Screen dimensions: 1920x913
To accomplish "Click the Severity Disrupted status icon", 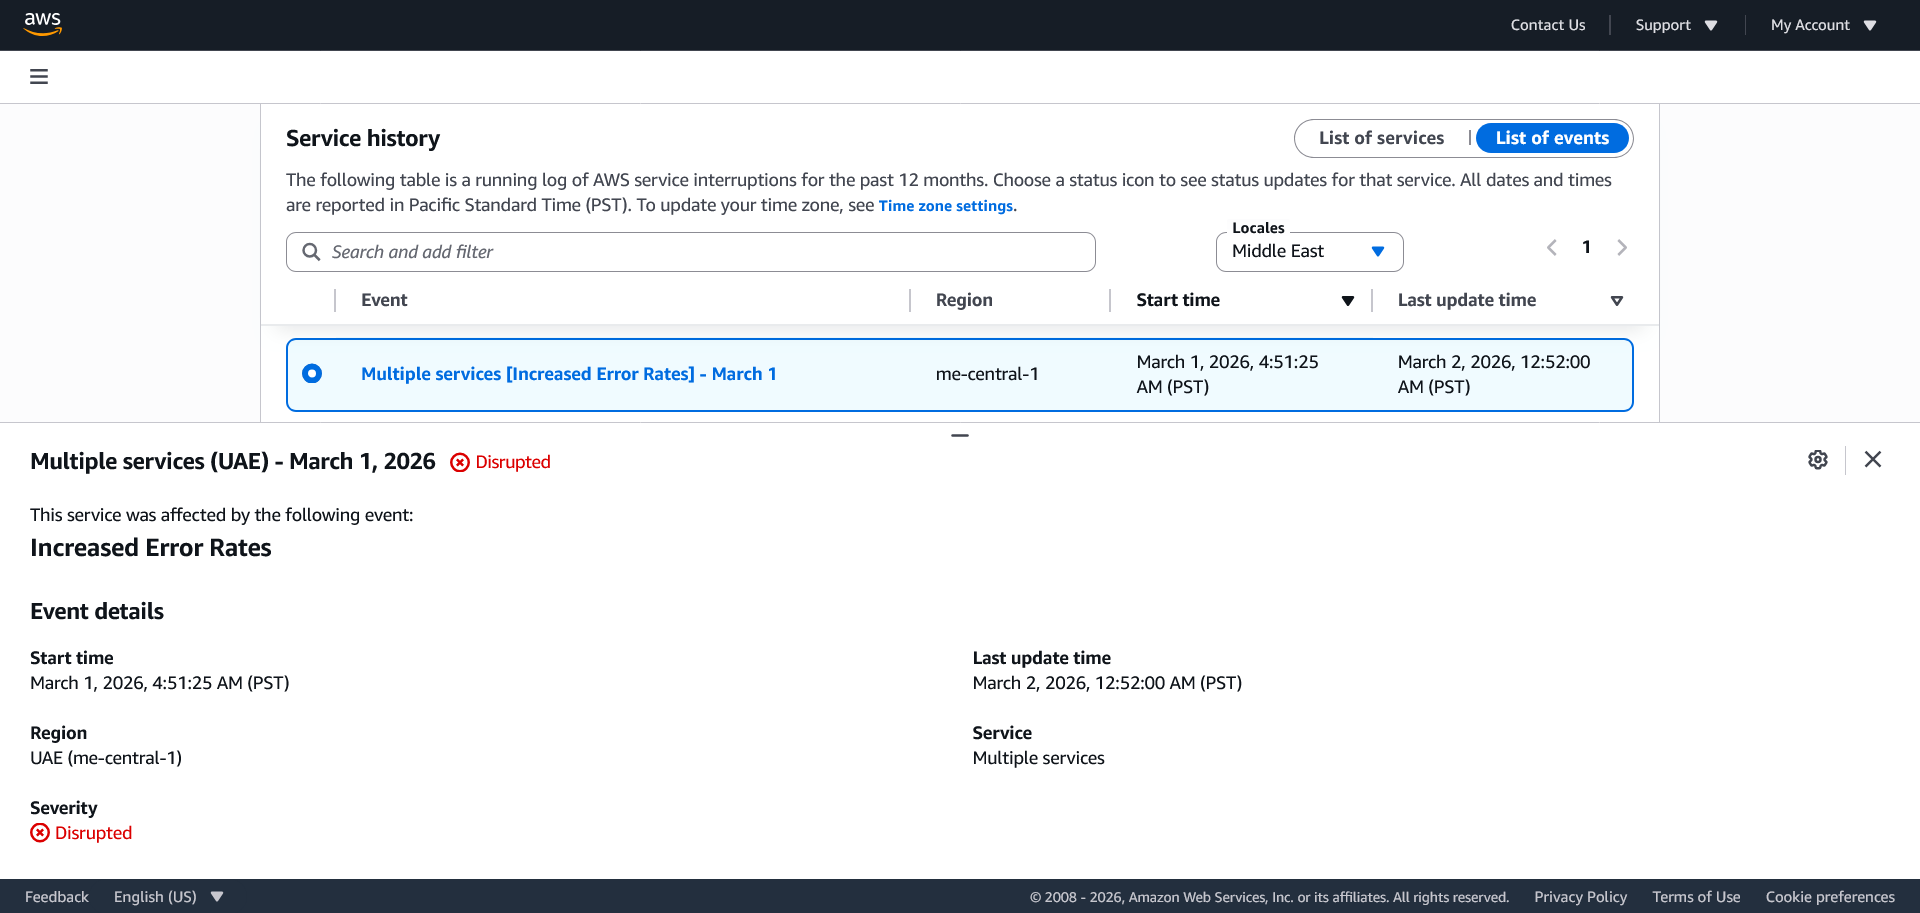I will (x=40, y=833).
